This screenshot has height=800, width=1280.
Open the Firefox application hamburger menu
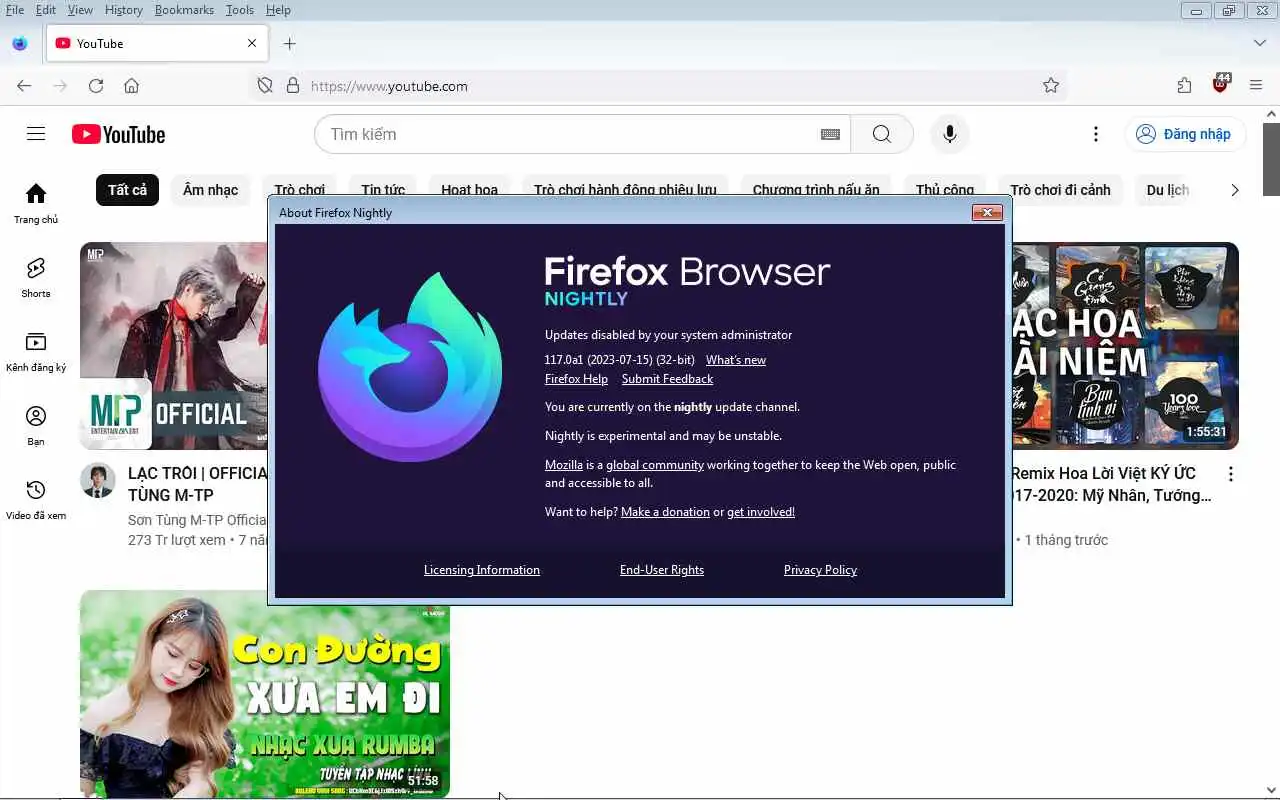(1256, 86)
